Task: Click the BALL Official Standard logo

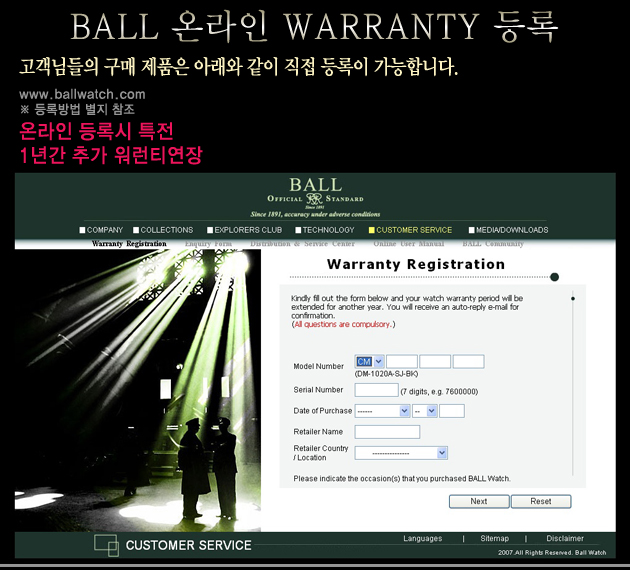Action: click(315, 193)
